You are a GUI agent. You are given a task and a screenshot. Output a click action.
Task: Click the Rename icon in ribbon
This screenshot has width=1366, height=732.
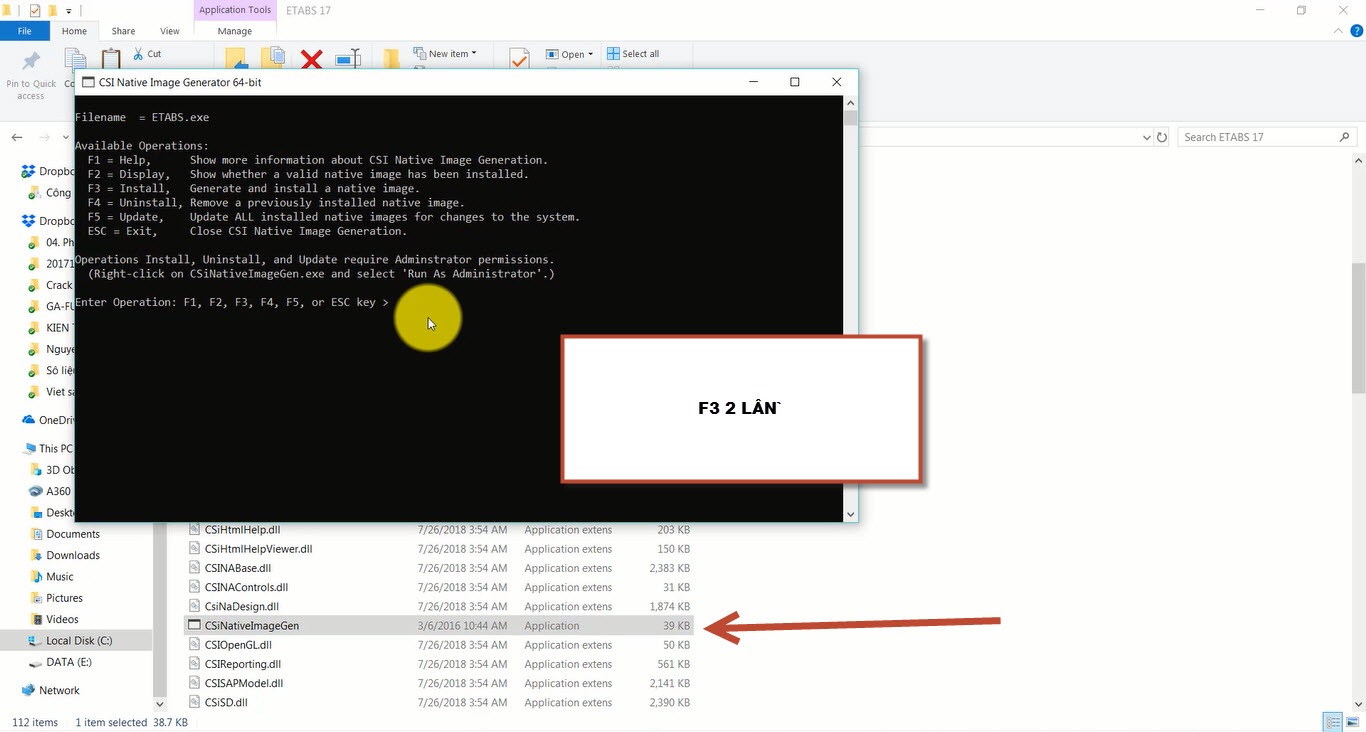pyautogui.click(x=347, y=60)
